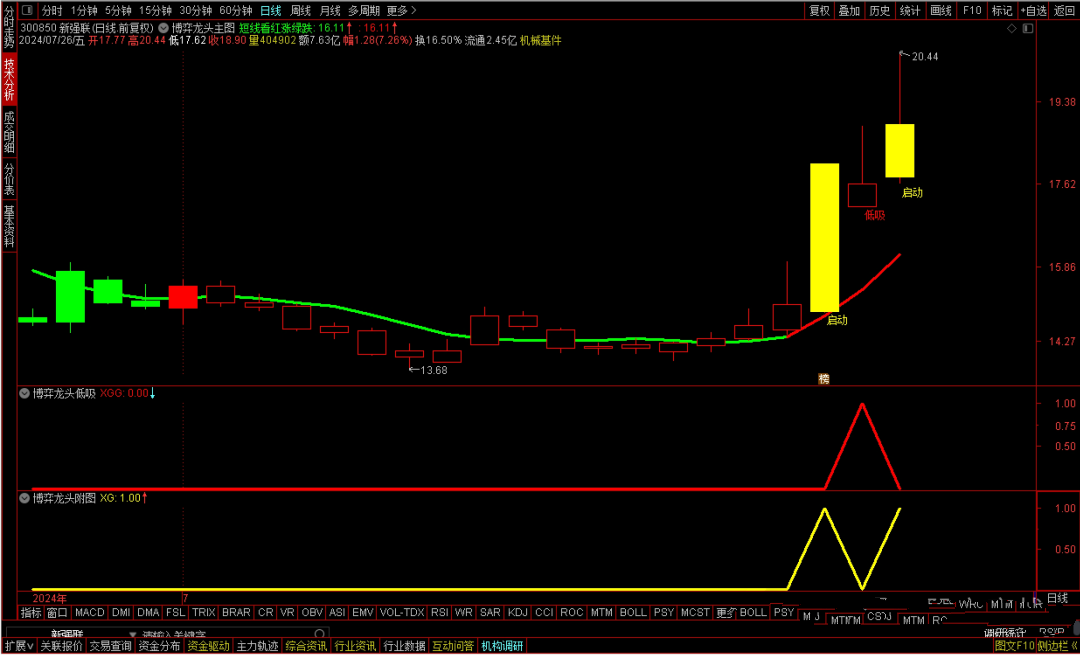This screenshot has height=655, width=1080.
Task: Open 统计 statistics
Action: 910,10
